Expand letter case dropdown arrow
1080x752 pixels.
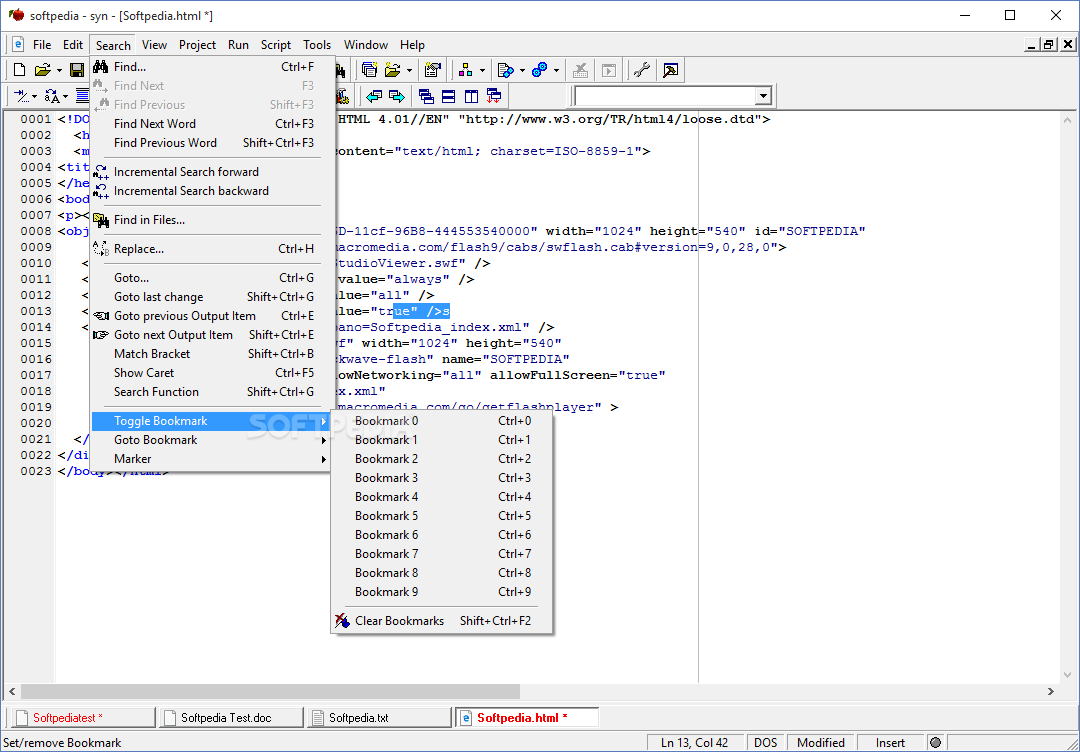(x=66, y=96)
